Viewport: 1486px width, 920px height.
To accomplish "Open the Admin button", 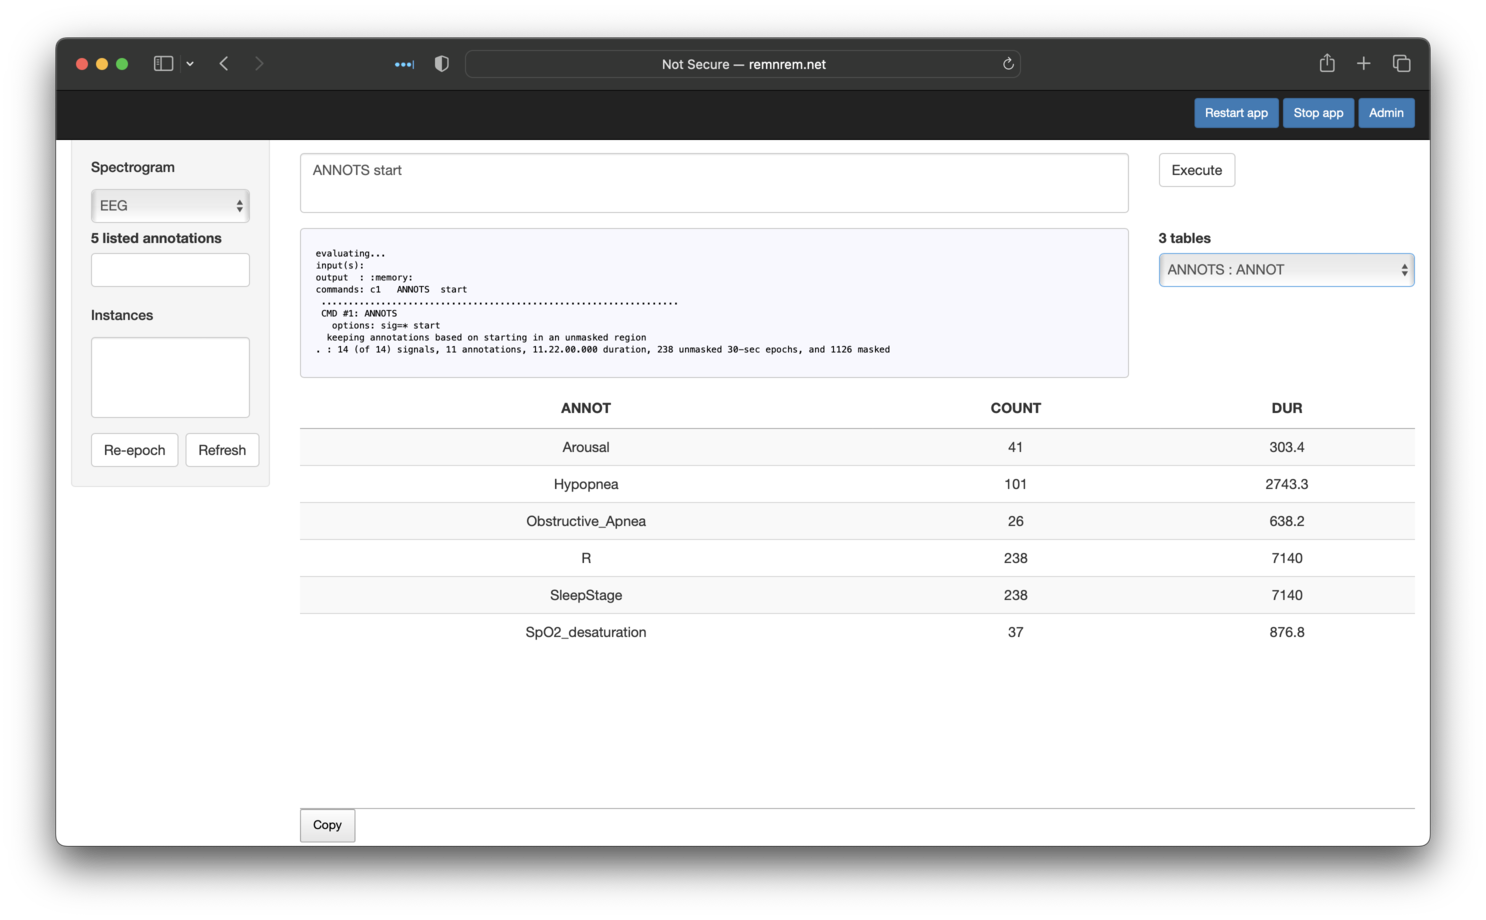I will tap(1385, 113).
